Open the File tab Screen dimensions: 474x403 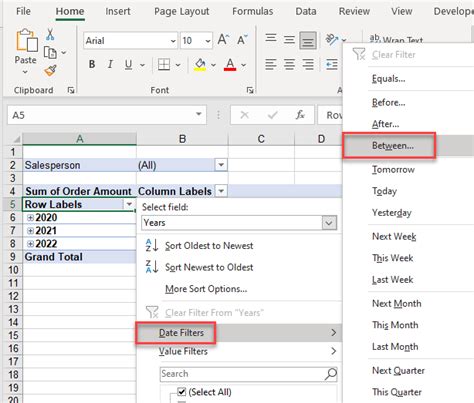23,11
